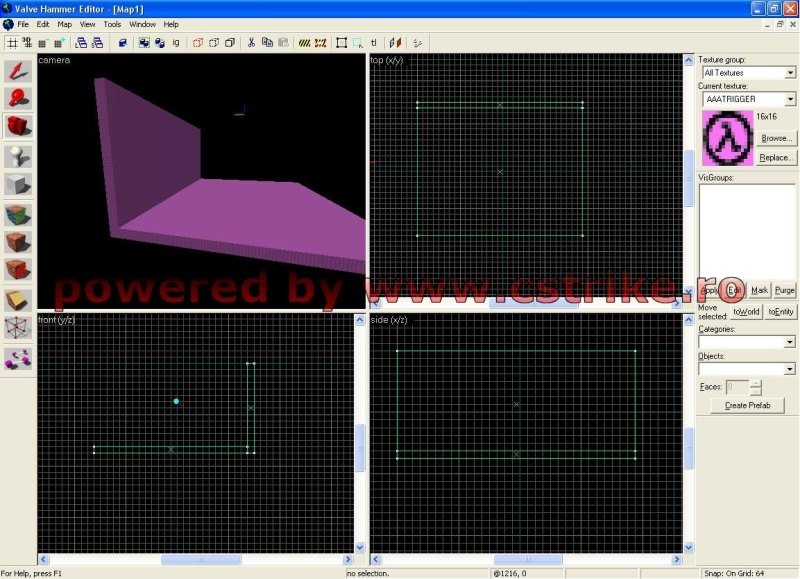
Task: Select the Selection arrow tool
Action: [18, 69]
